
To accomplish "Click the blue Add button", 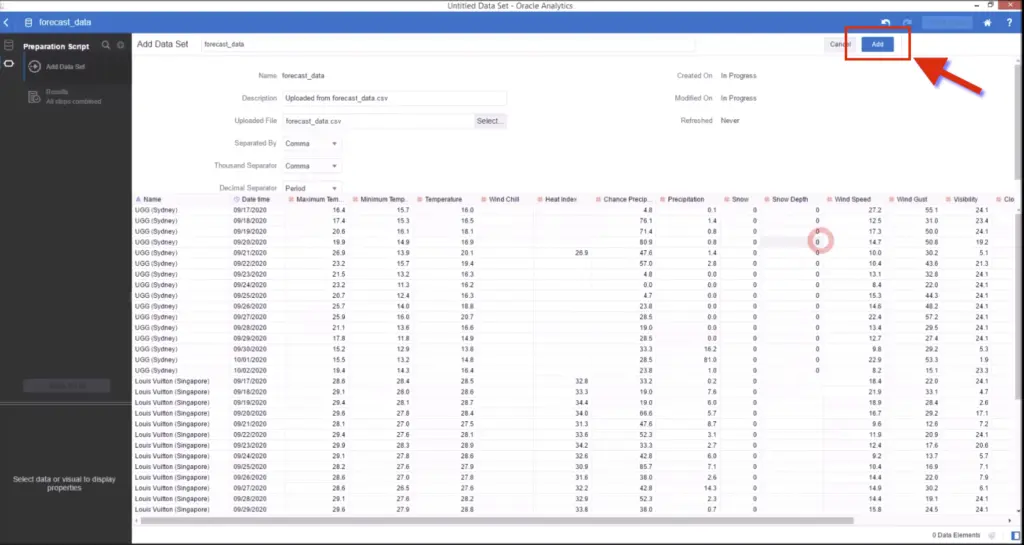I will click(x=877, y=45).
